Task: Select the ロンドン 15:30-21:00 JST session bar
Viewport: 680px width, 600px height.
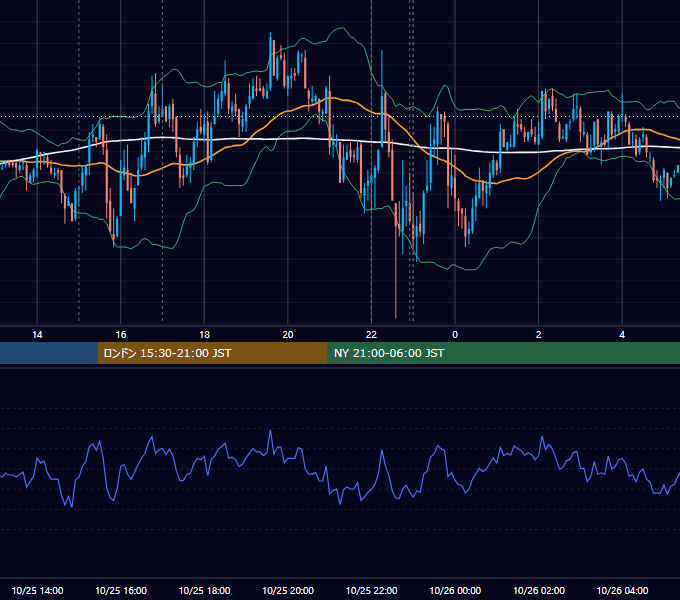Action: point(212,353)
